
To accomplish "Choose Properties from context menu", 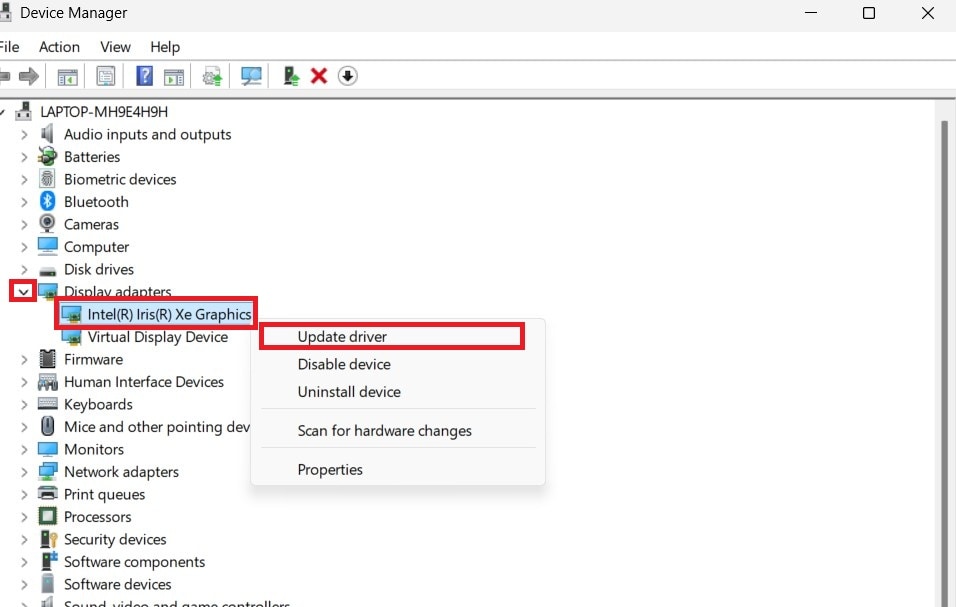I will click(x=398, y=469).
